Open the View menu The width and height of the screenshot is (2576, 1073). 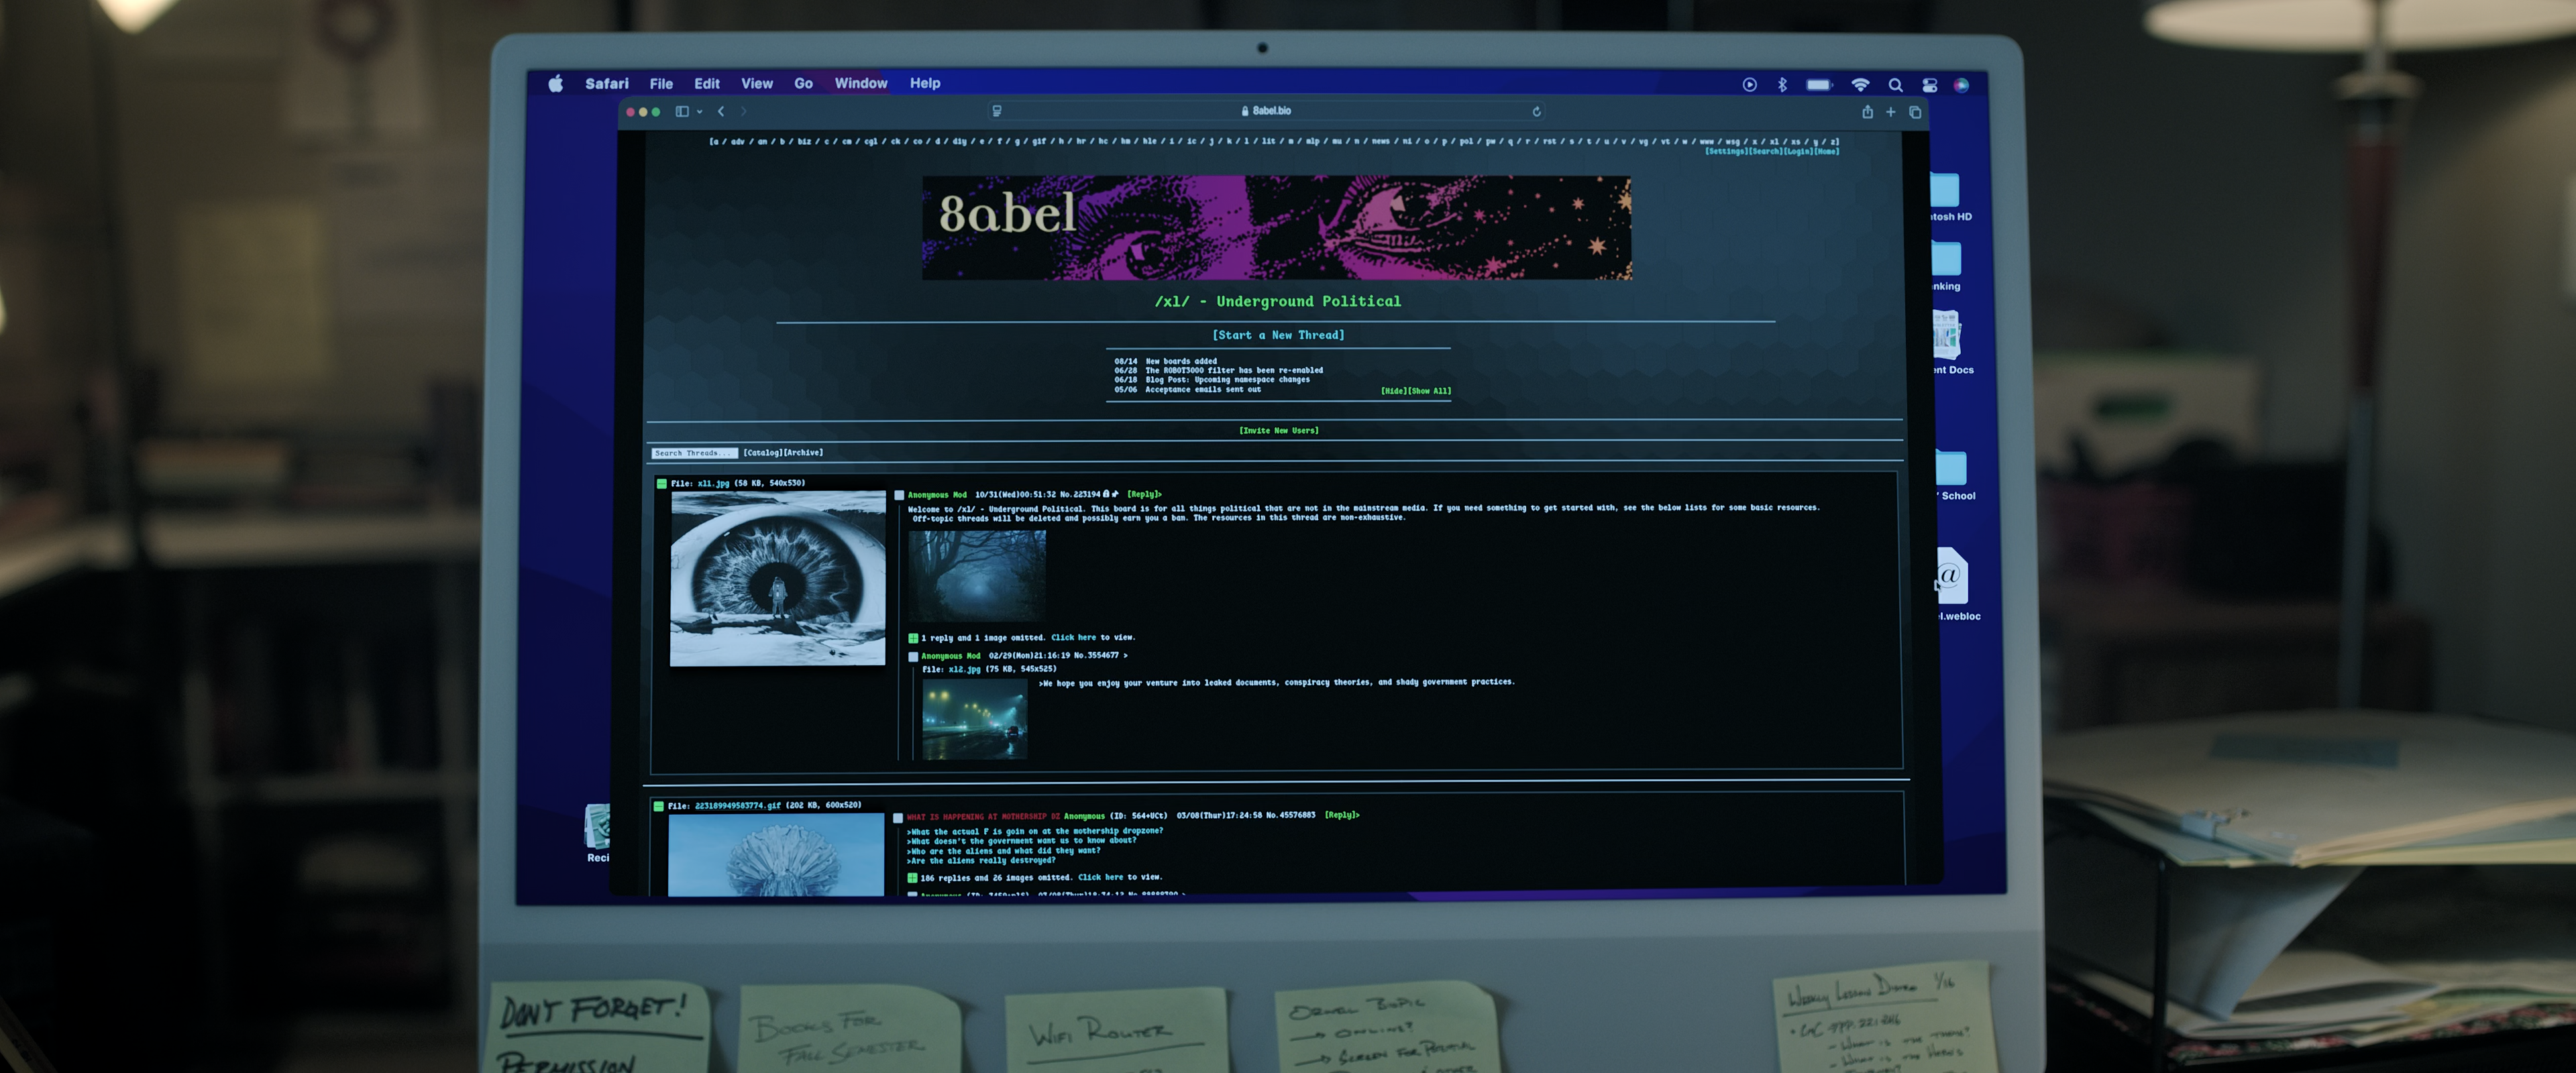(x=756, y=84)
